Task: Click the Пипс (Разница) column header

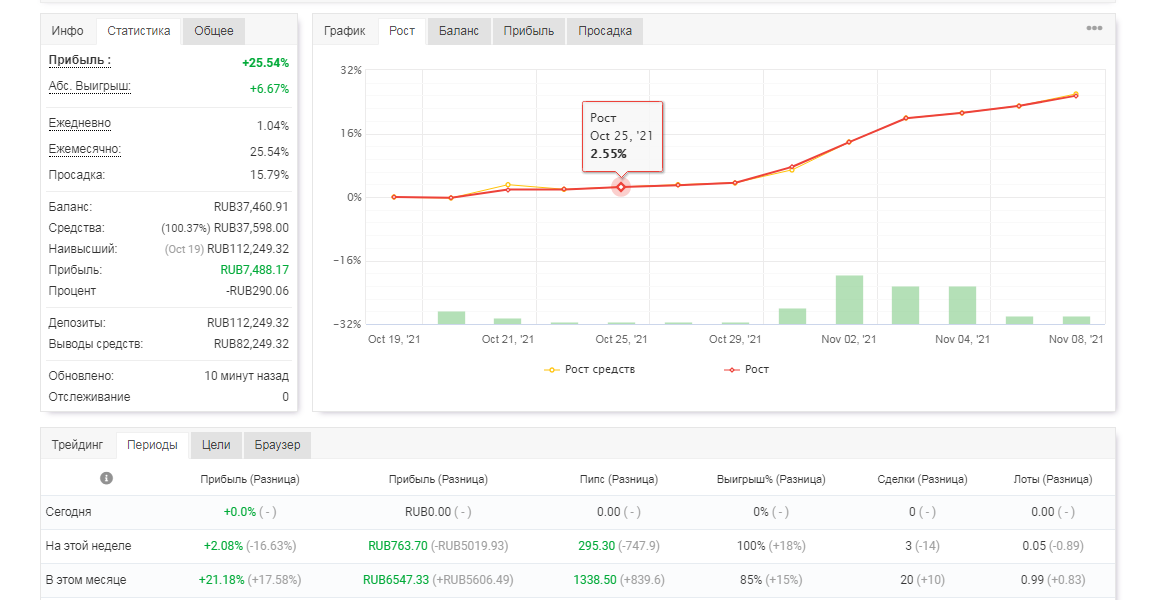Action: point(619,479)
